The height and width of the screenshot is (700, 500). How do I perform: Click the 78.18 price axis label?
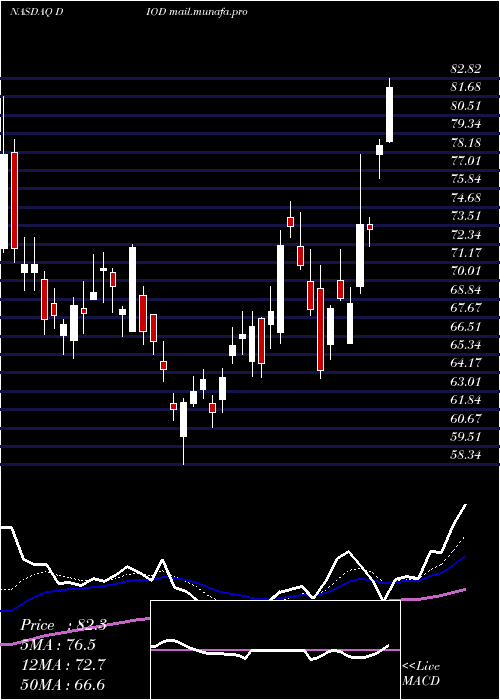466,143
